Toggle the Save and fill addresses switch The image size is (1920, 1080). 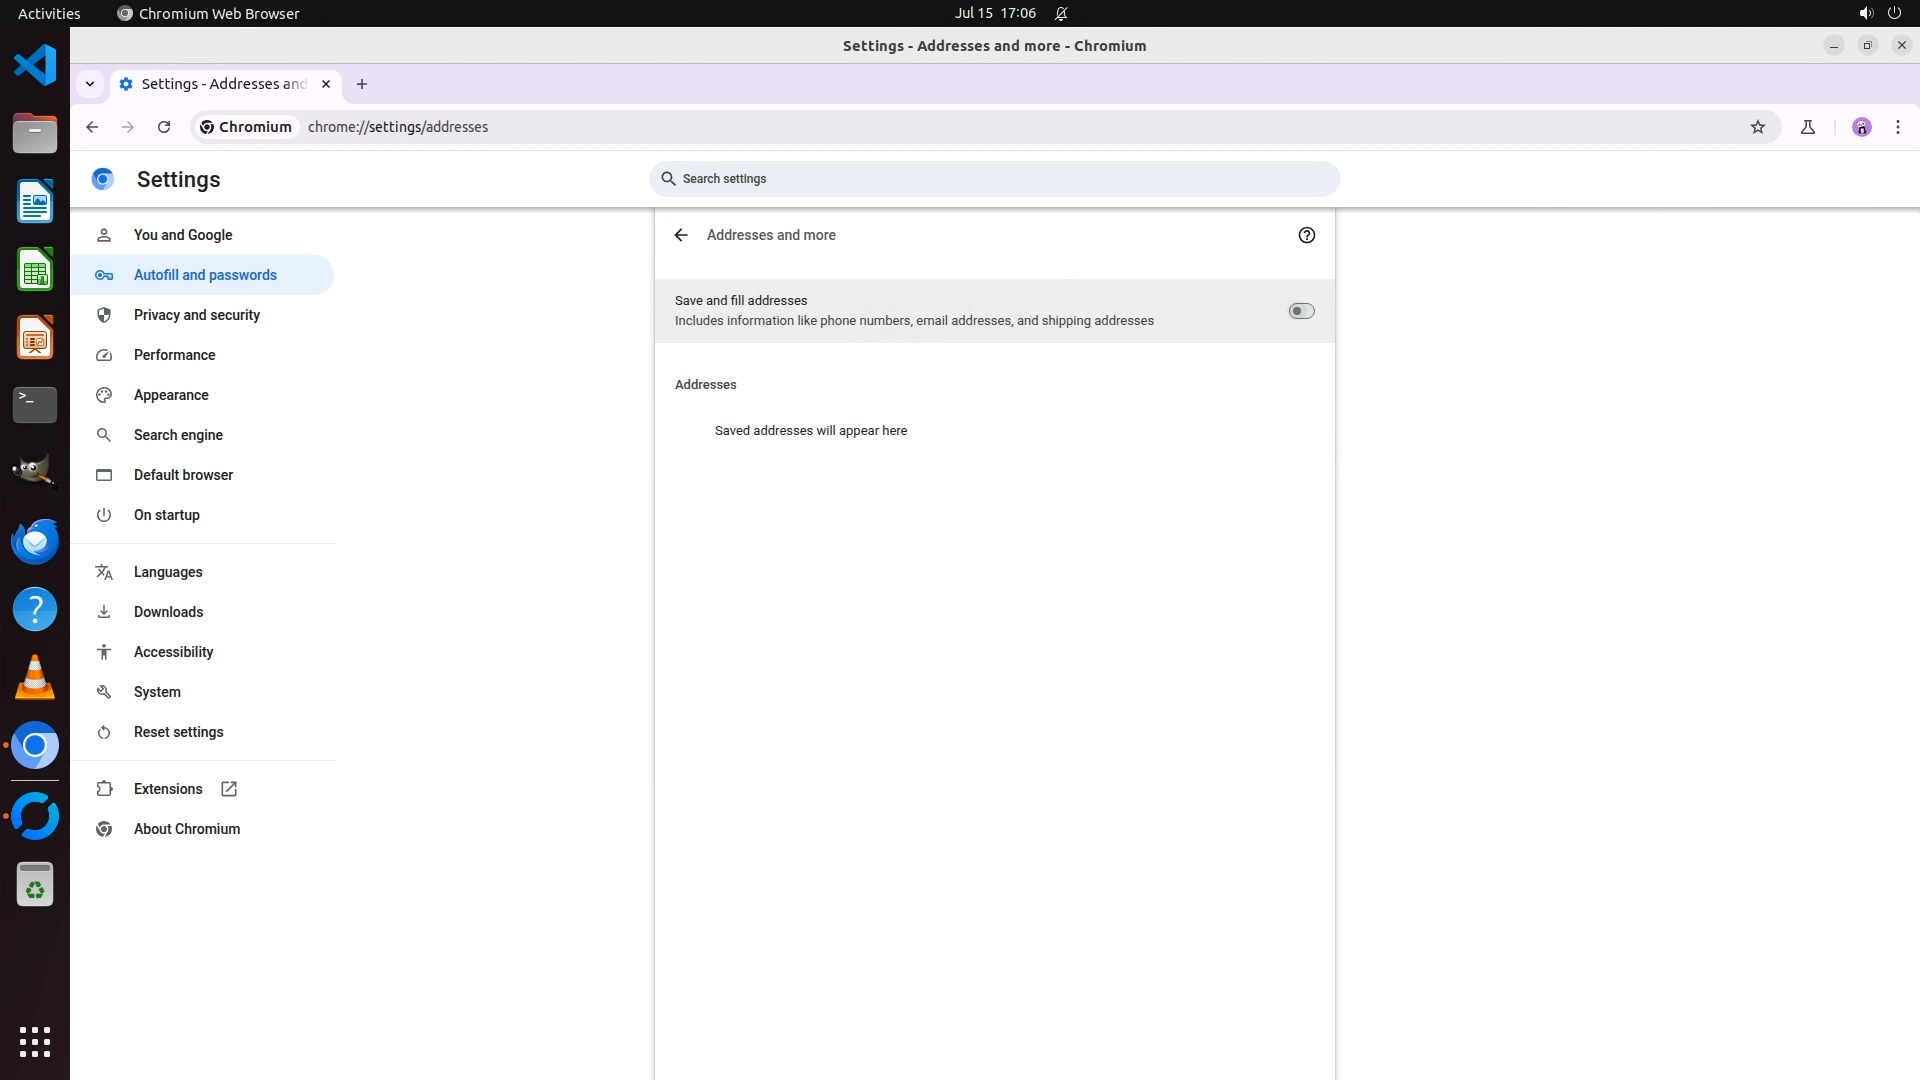1301,311
